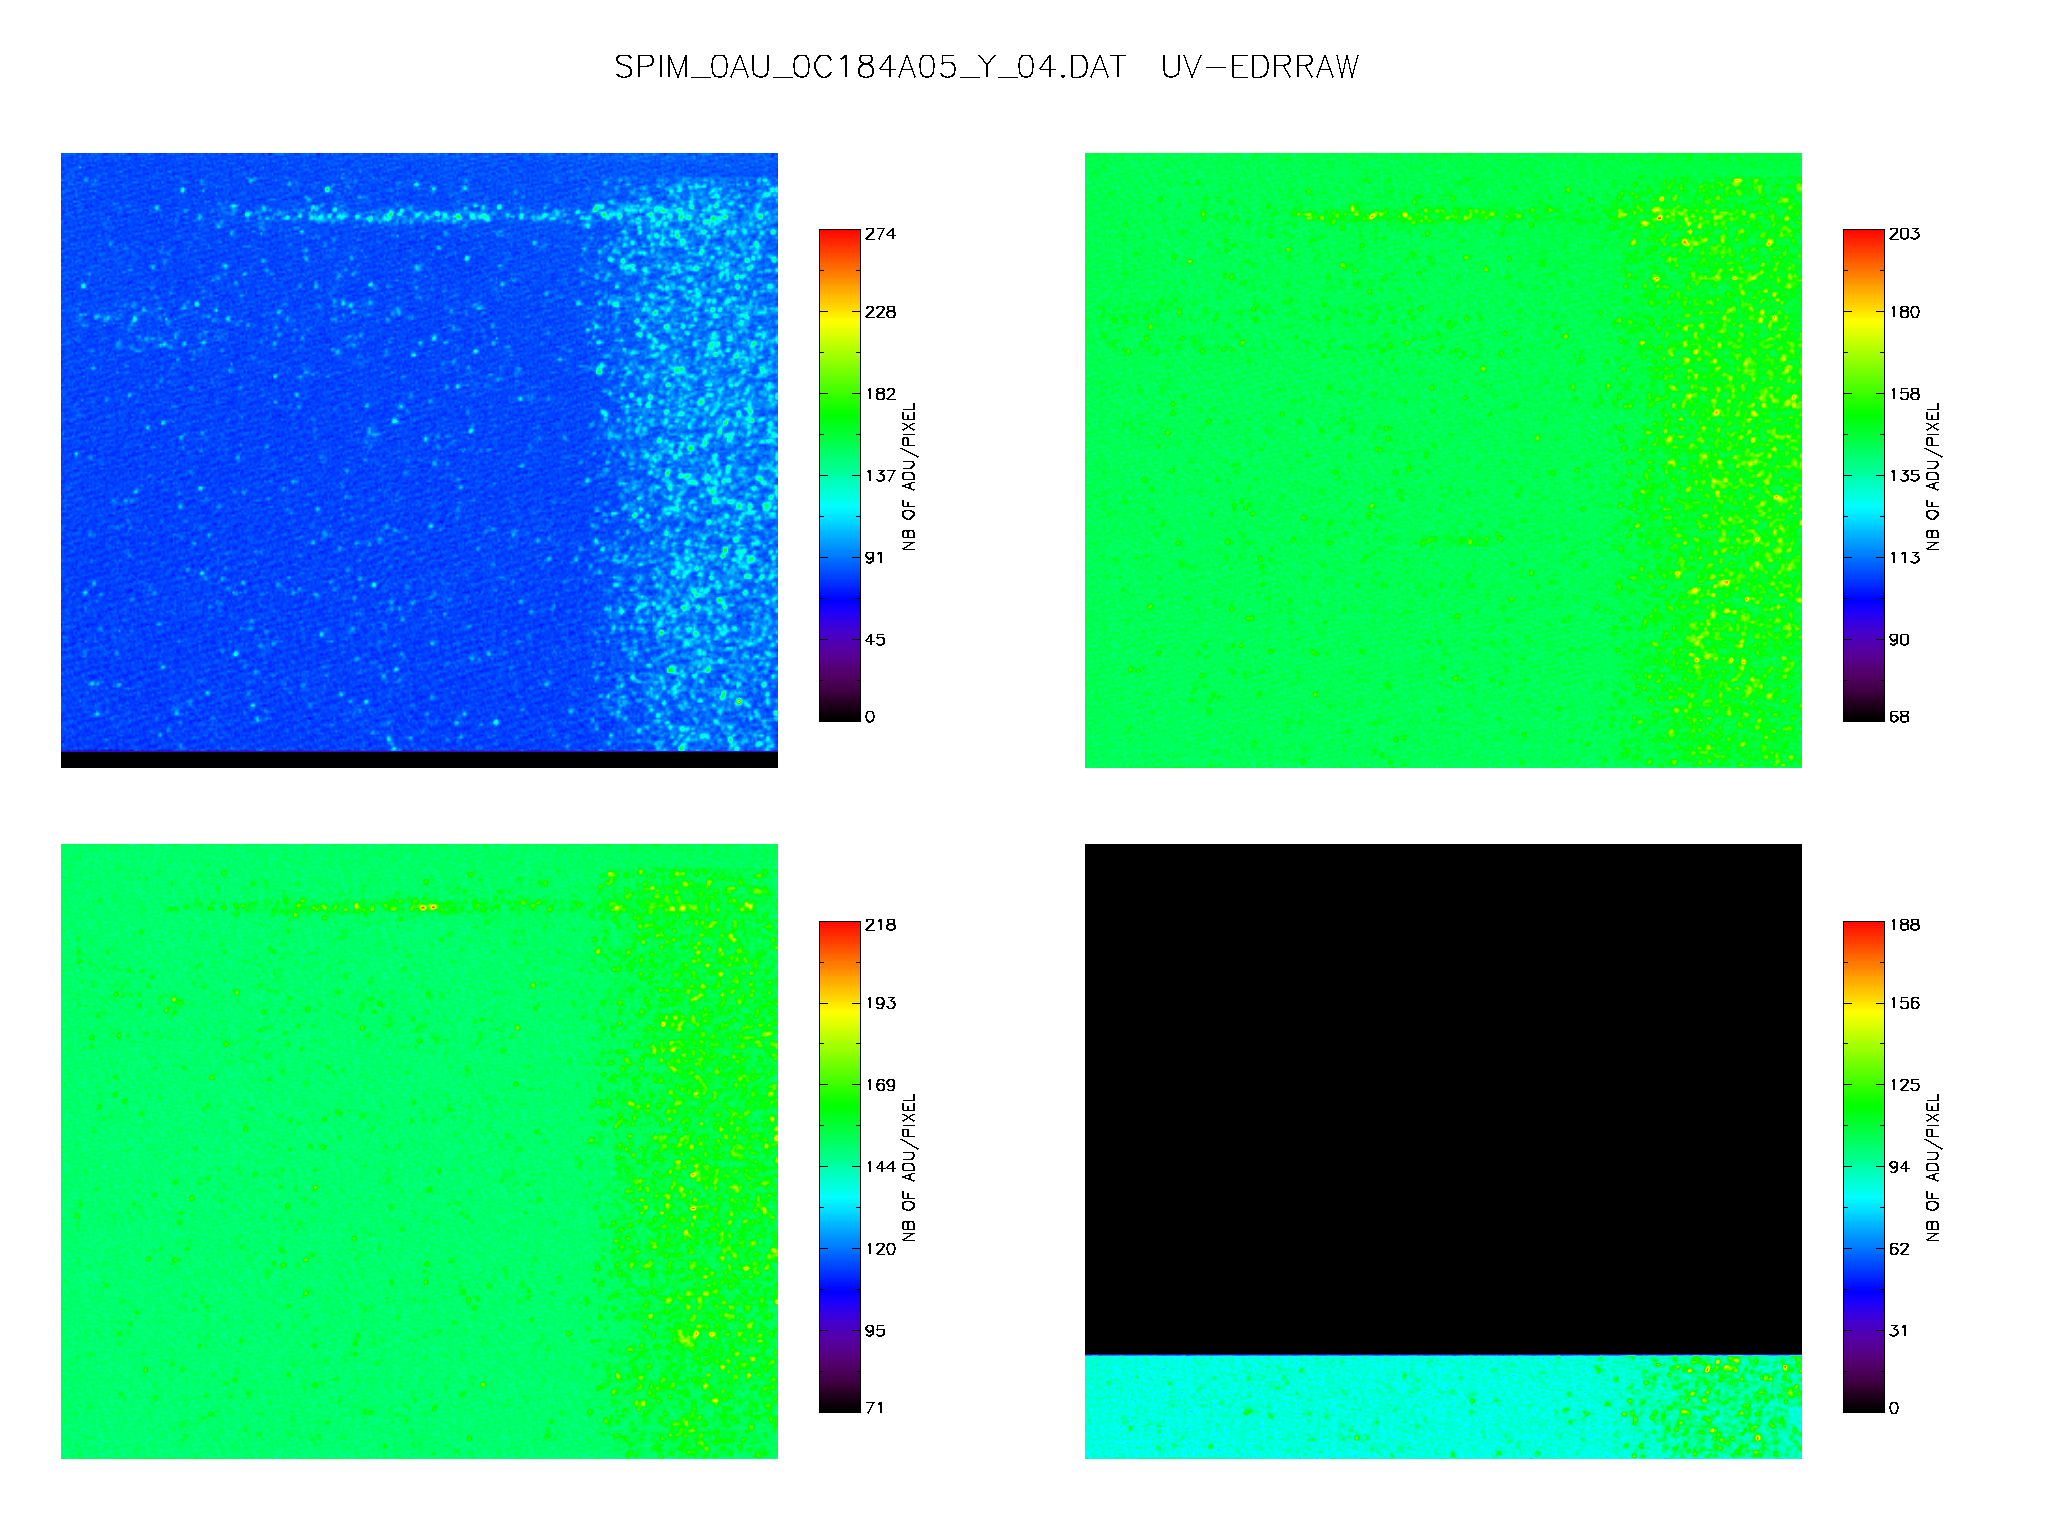
Task: Click the 180 tick label
Action: click(1905, 312)
